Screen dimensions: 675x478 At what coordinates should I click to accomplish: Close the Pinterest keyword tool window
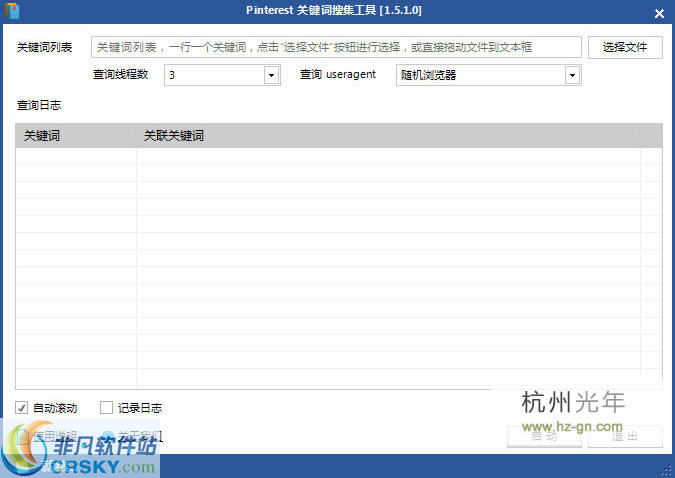point(659,13)
